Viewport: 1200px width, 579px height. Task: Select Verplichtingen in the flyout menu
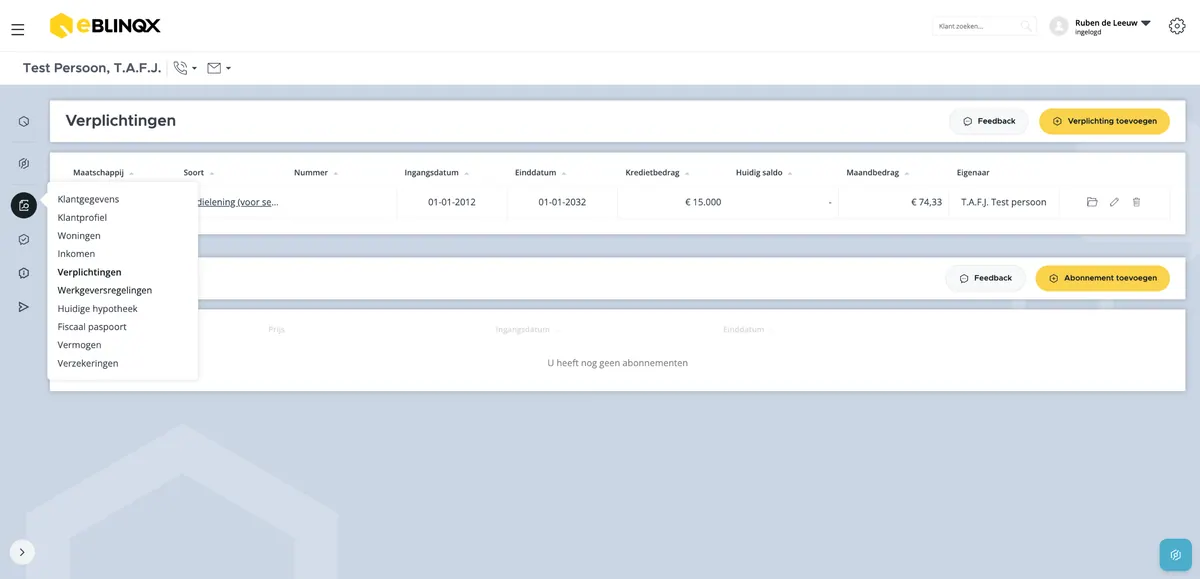click(90, 272)
